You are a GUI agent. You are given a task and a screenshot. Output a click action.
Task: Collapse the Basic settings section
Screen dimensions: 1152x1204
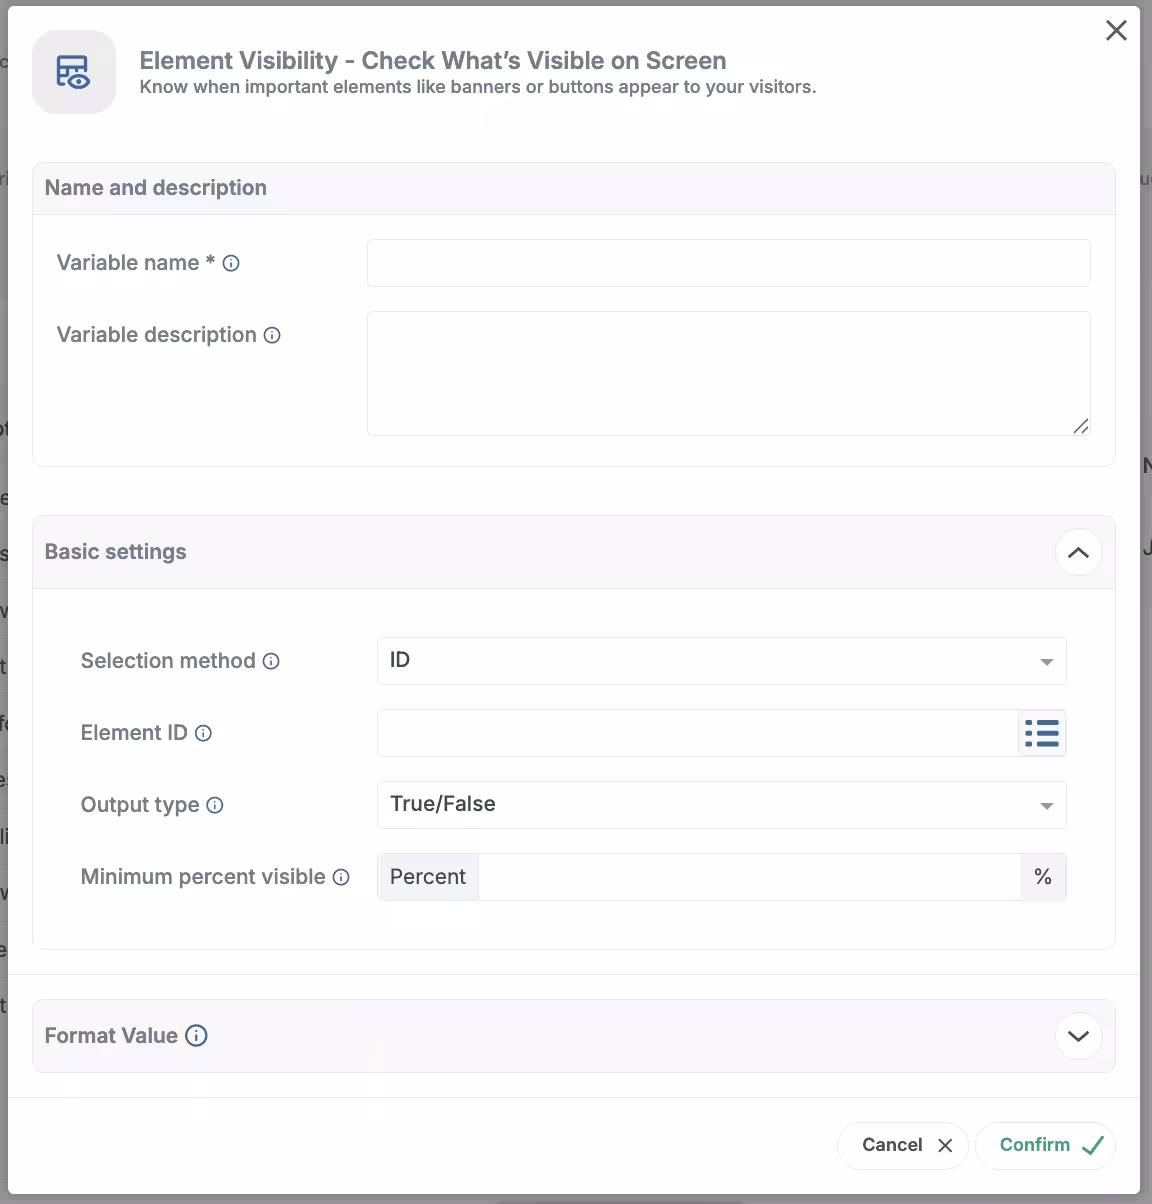pyautogui.click(x=1078, y=553)
